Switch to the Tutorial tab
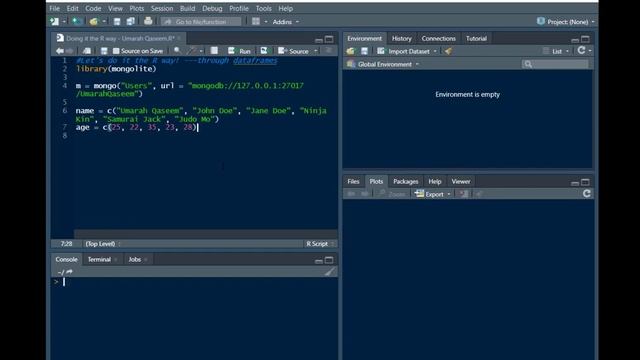The height and width of the screenshot is (360, 640). [476, 38]
